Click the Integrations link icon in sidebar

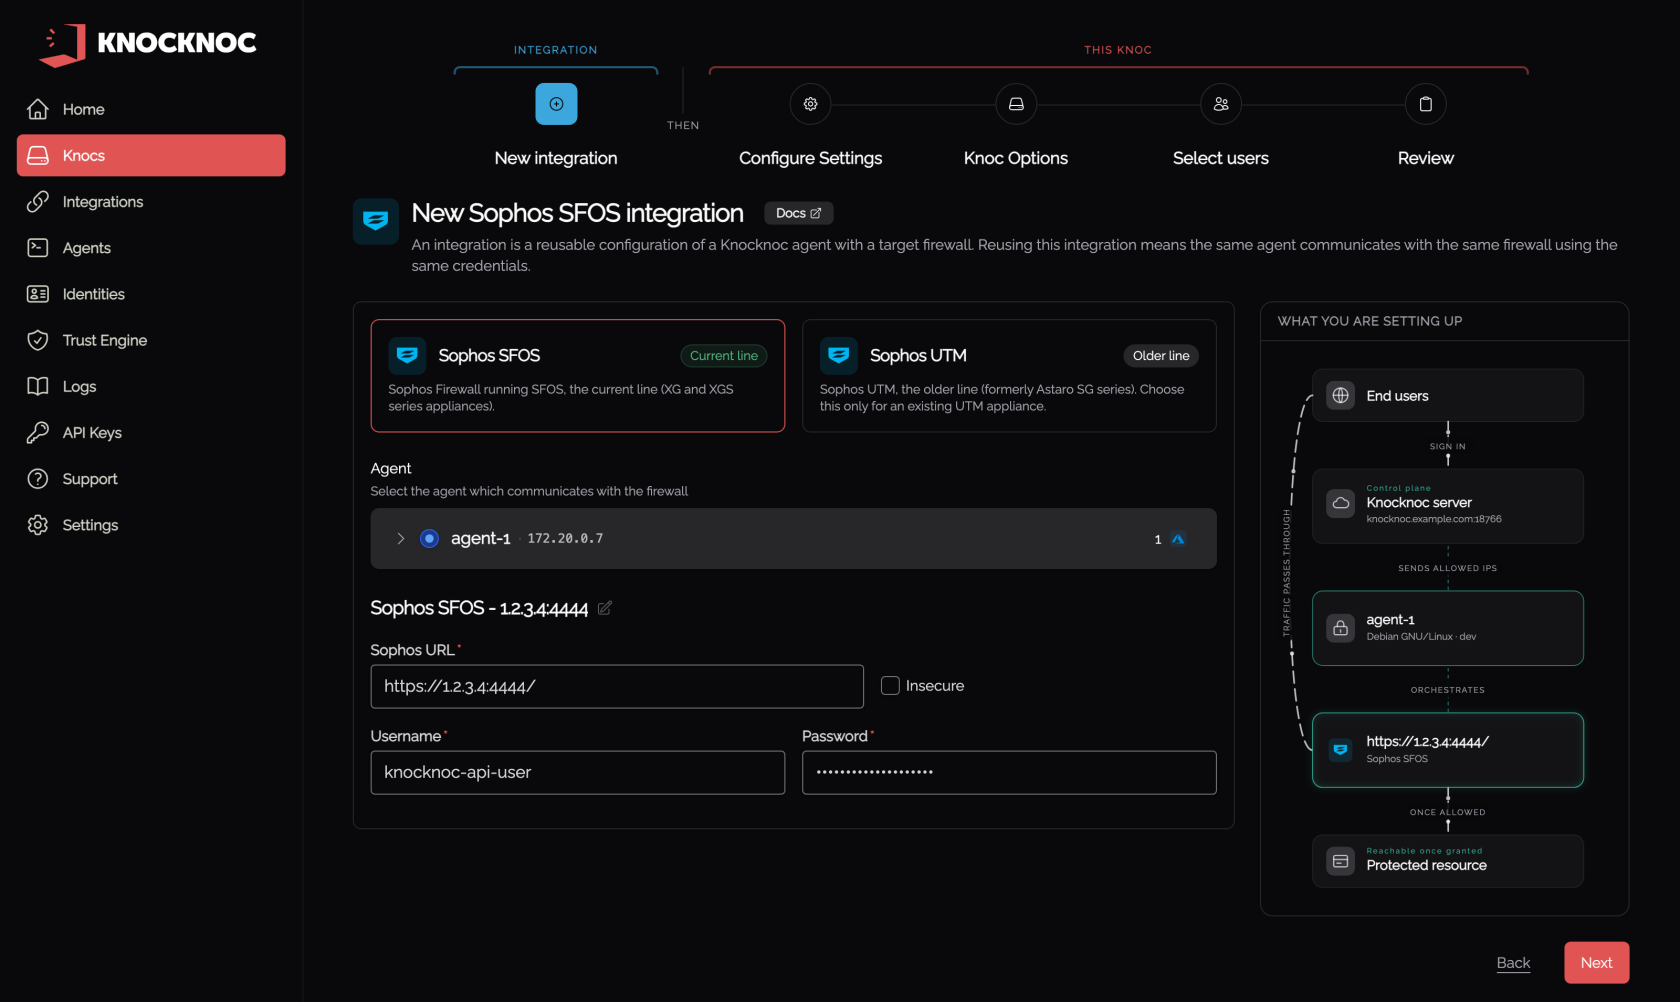pos(38,202)
